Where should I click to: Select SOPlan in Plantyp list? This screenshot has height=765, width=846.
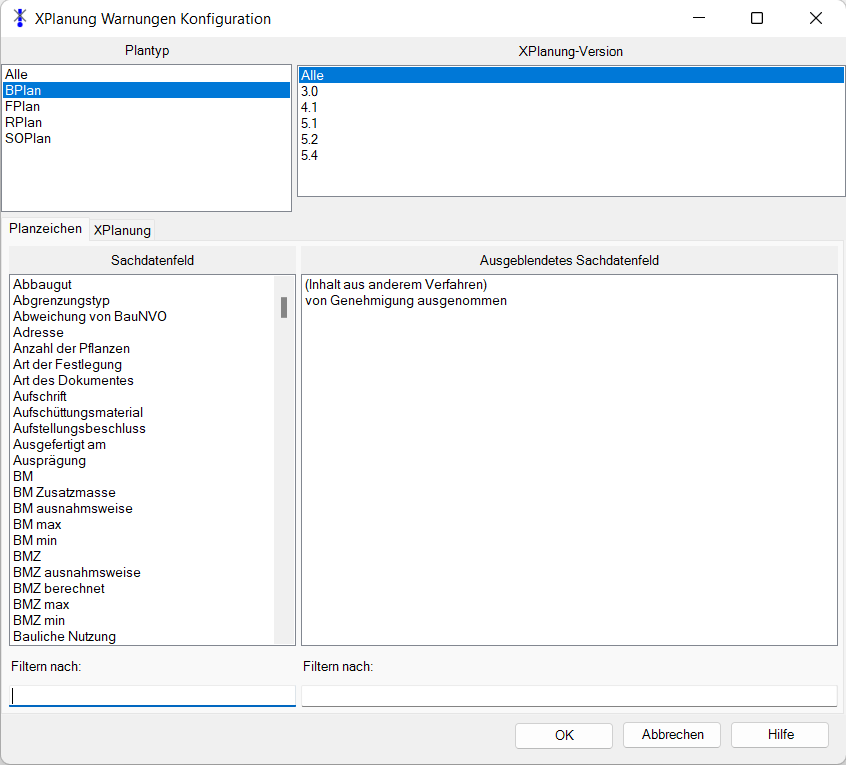[28, 138]
